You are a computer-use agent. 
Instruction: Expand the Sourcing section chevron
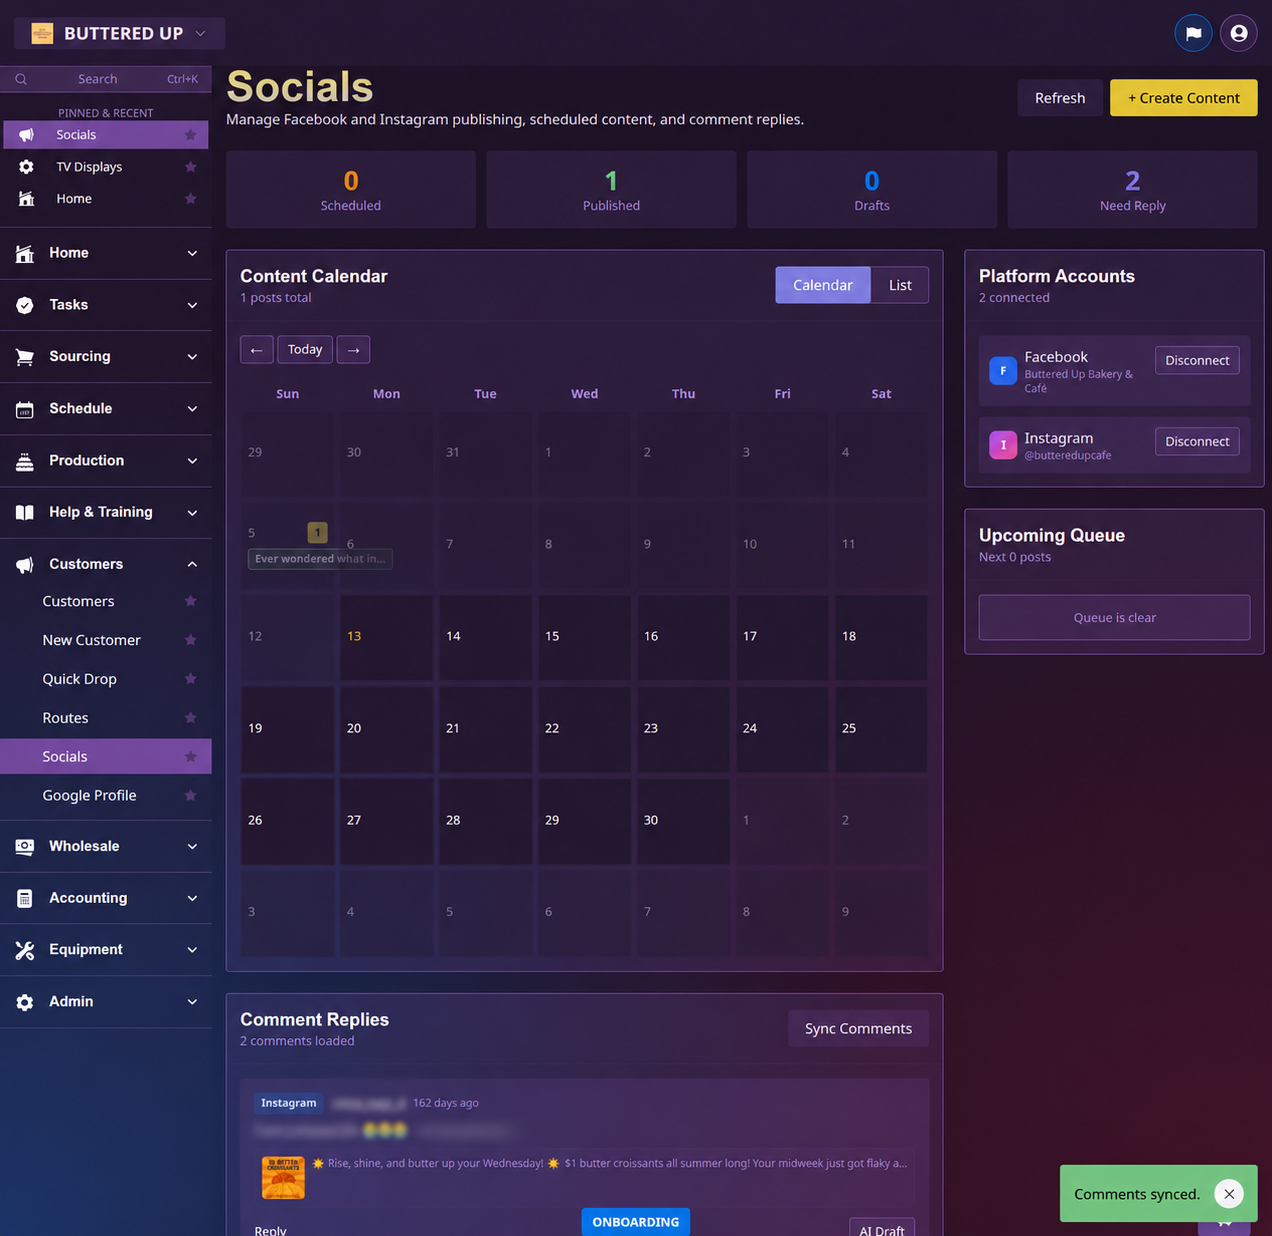coord(192,357)
